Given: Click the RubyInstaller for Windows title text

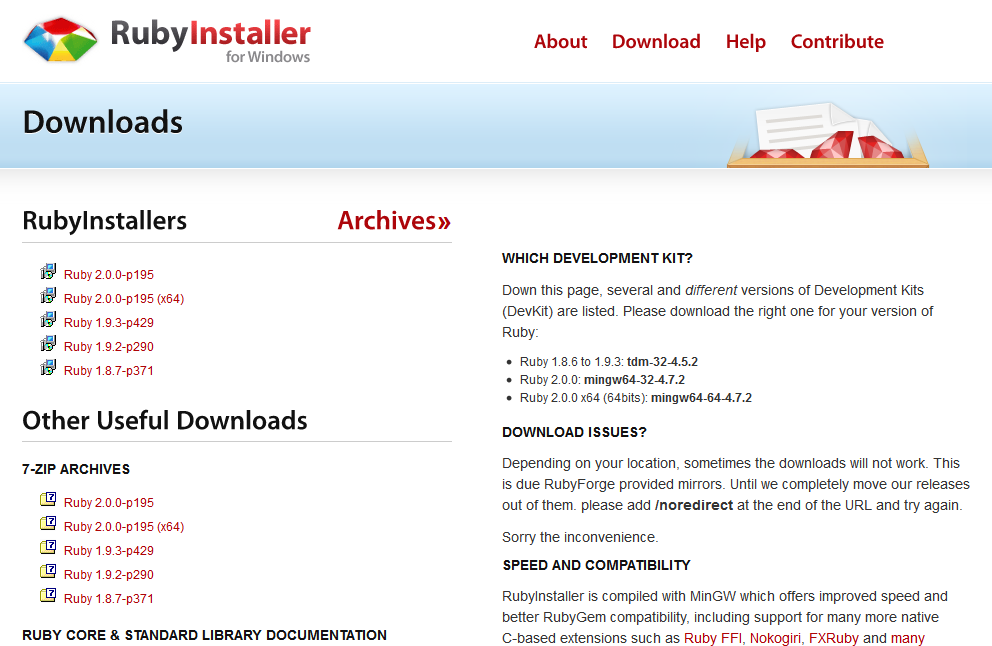Looking at the screenshot, I should point(211,41).
